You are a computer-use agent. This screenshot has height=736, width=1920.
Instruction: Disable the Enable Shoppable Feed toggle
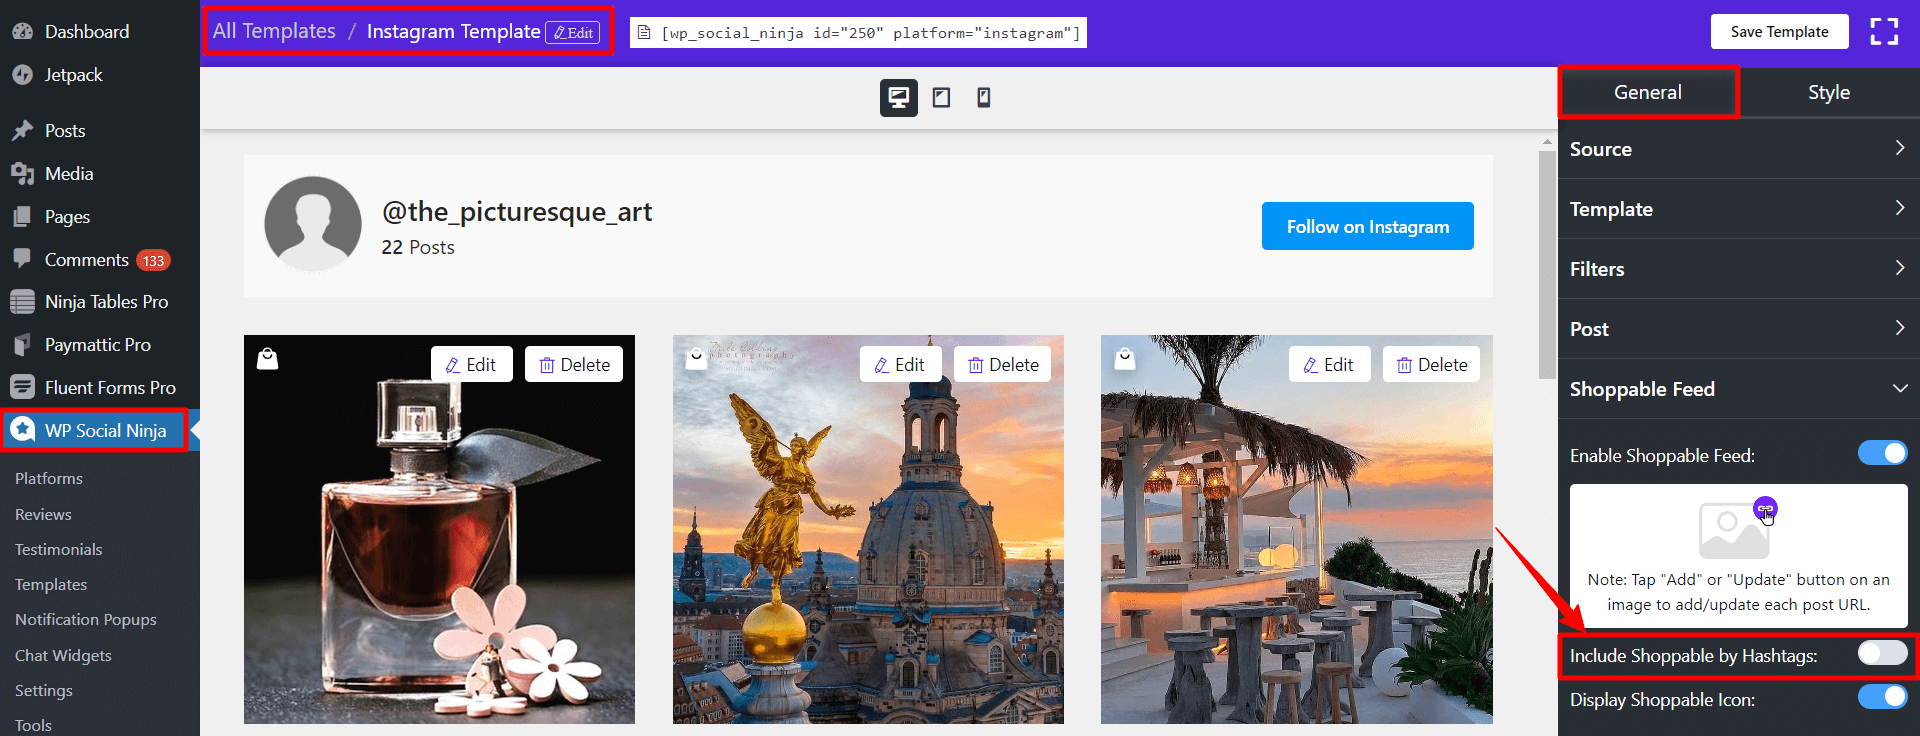[1883, 453]
